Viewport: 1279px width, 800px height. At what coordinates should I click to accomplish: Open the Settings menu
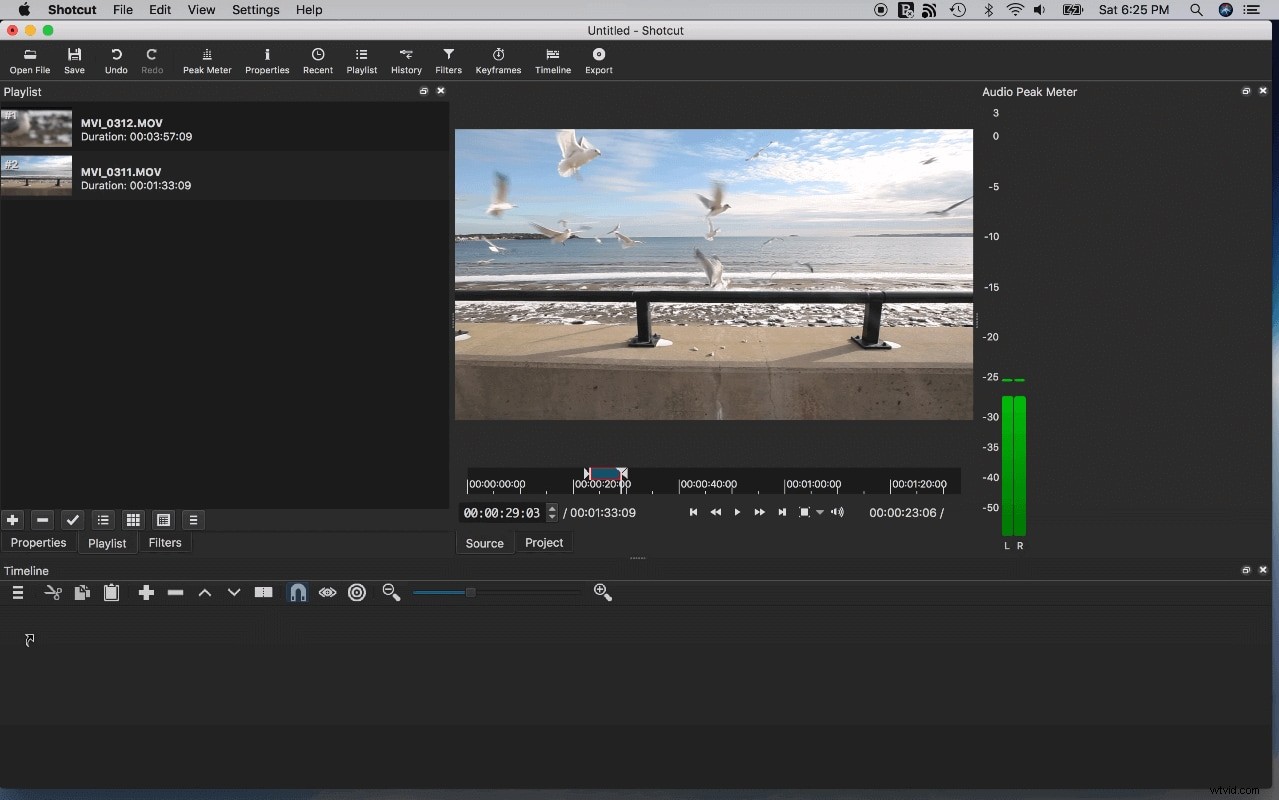click(255, 10)
